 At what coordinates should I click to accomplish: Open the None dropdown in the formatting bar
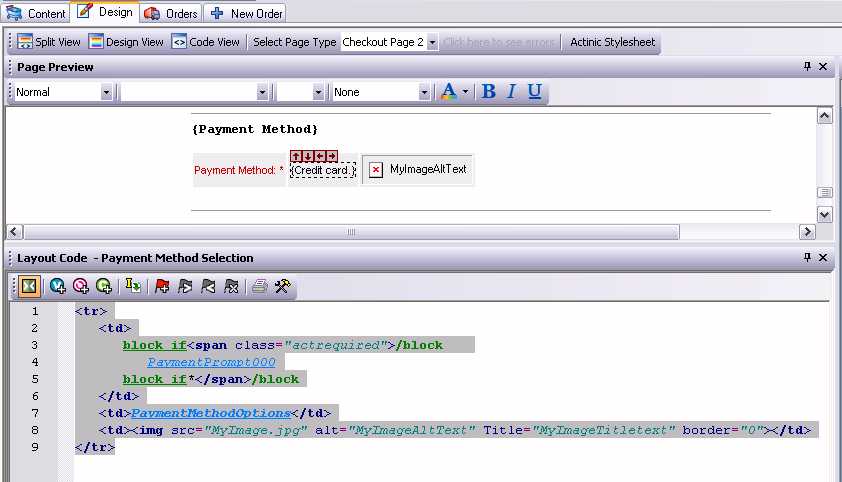(x=423, y=92)
